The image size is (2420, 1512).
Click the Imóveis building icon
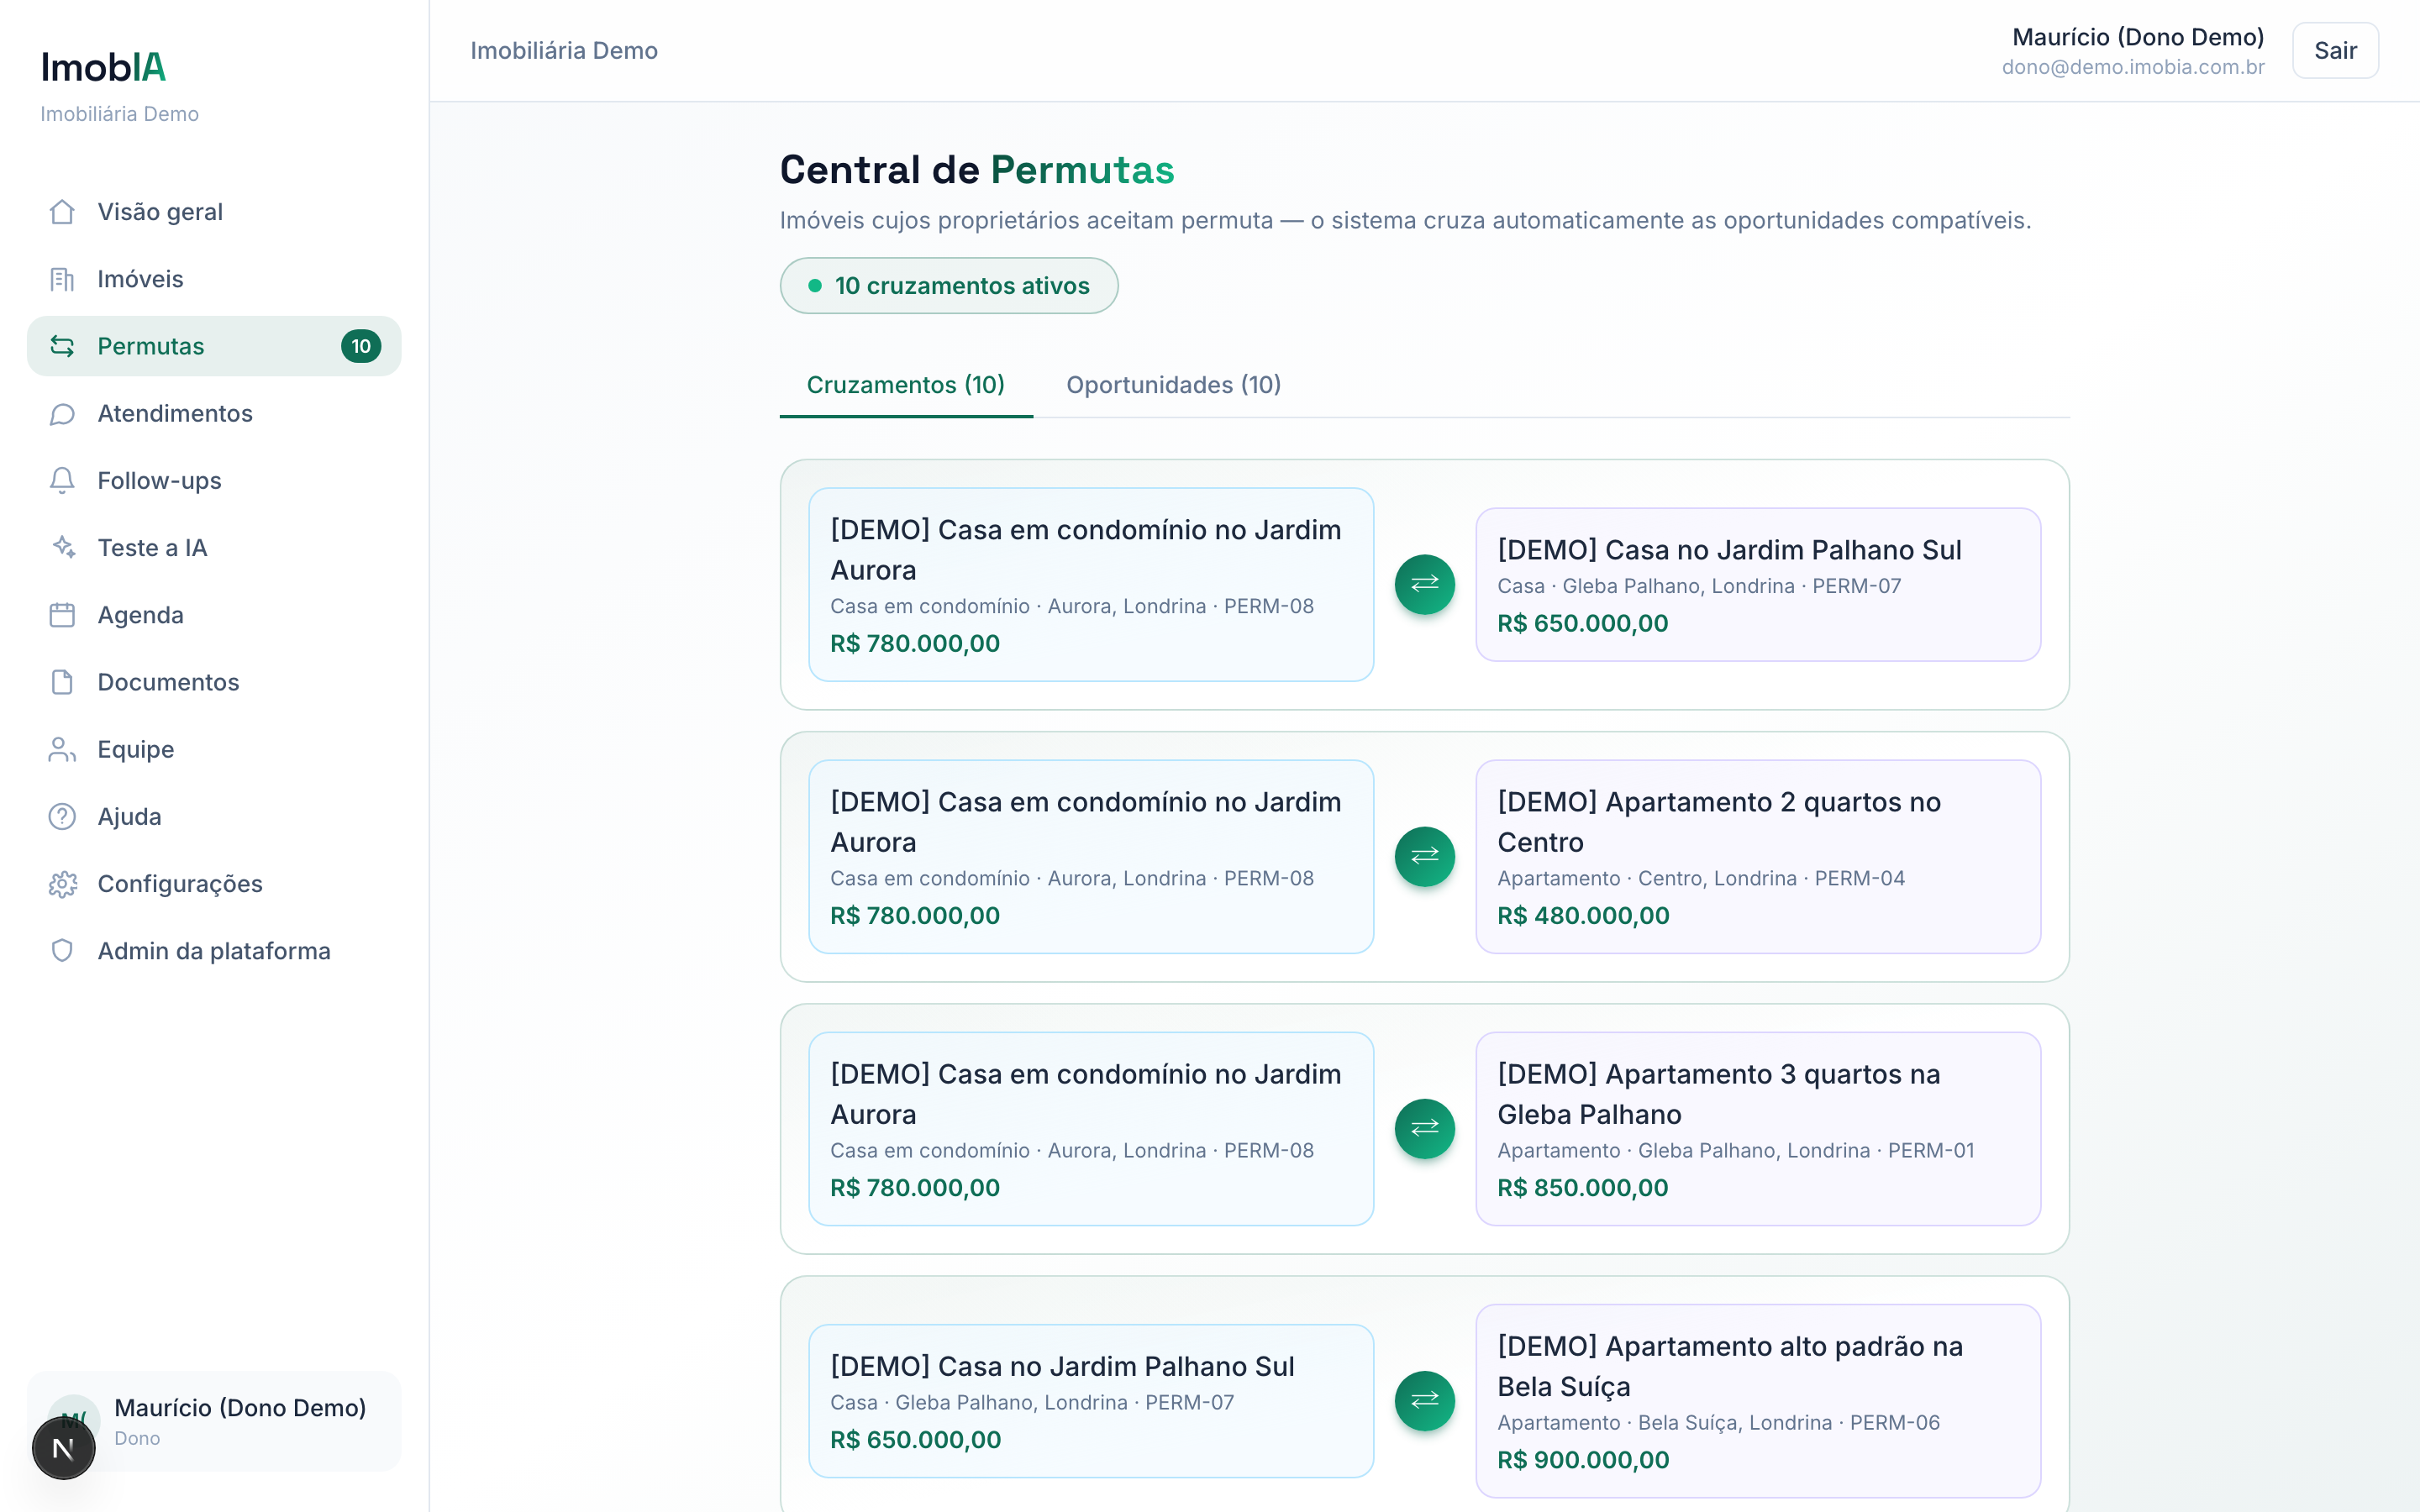62,279
